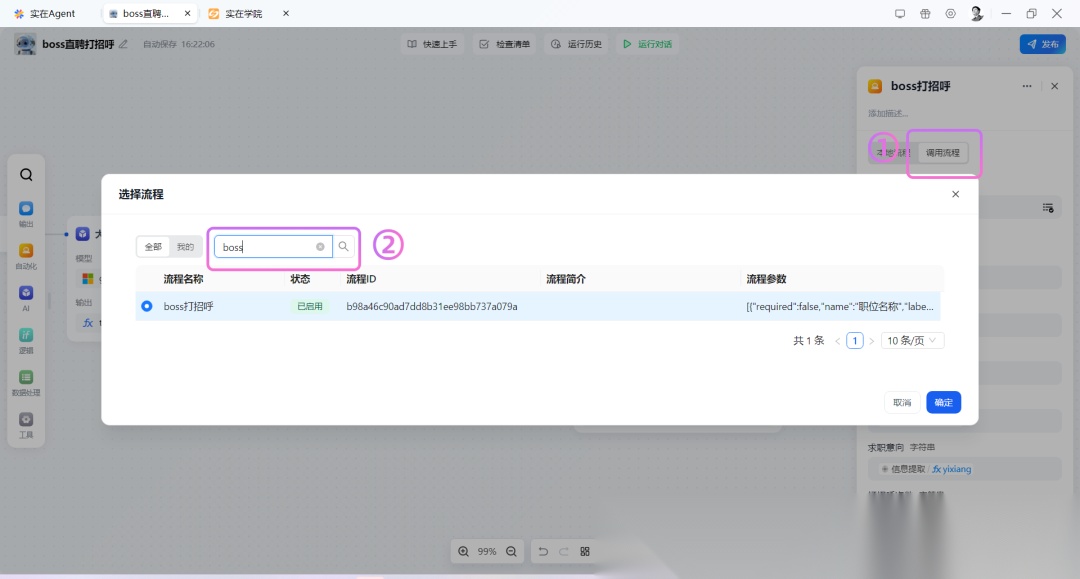Open the 10 条/页 page size dropdown
This screenshot has width=1080, height=579.
pyautogui.click(x=912, y=340)
